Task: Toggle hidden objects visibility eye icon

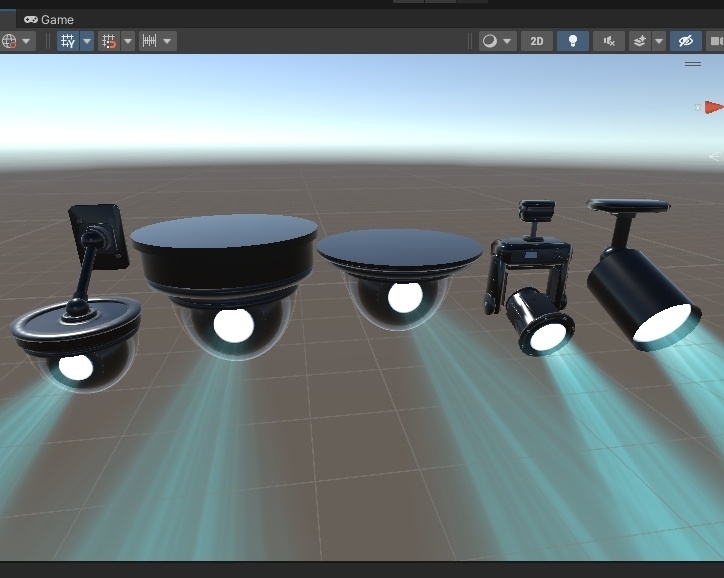Action: point(686,41)
